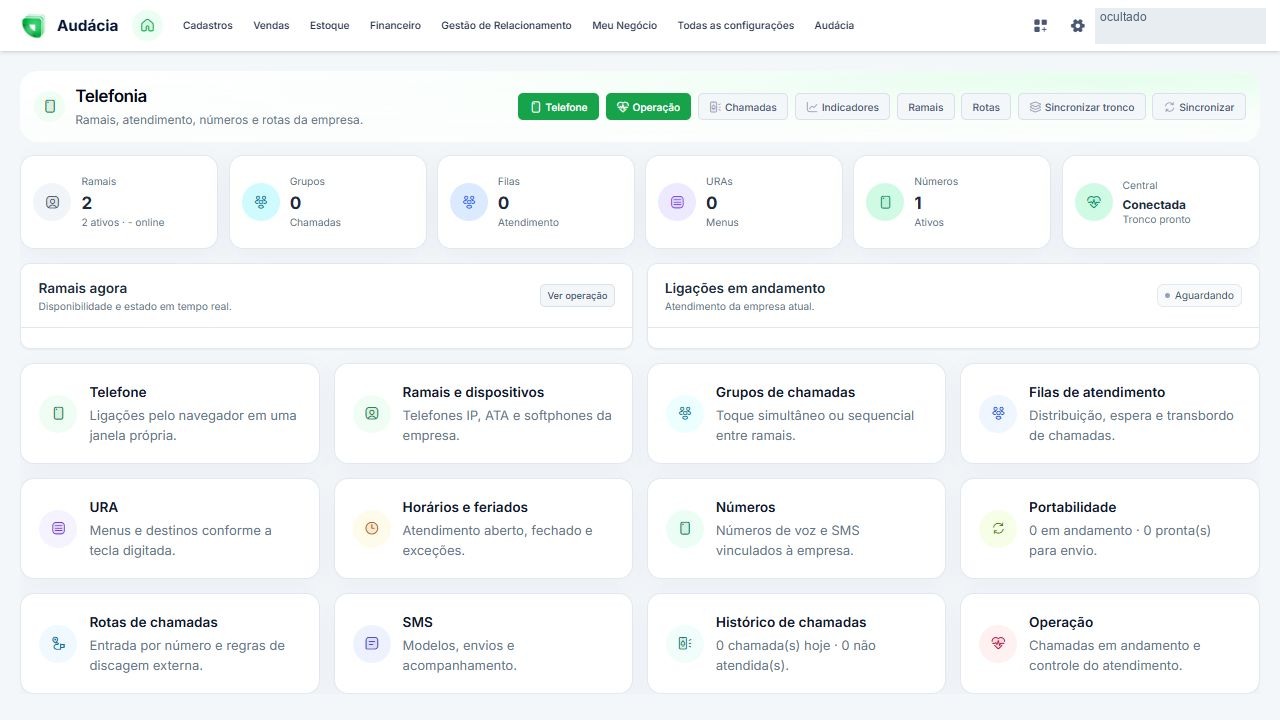
Task: Click the Central Conectada heartbeat icon
Action: tap(1094, 202)
